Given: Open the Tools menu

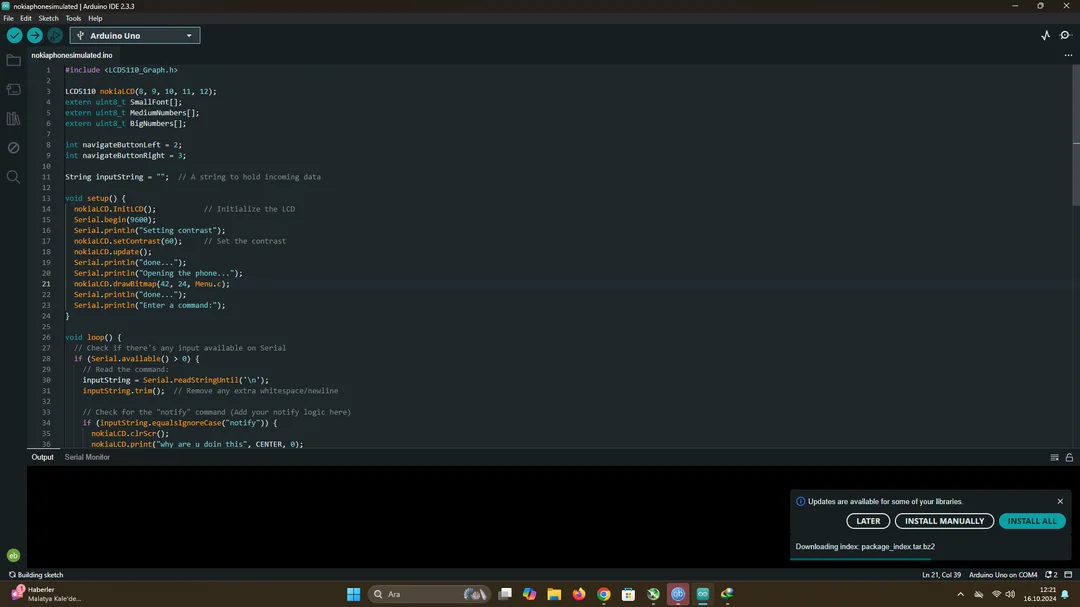Looking at the screenshot, I should pyautogui.click(x=73, y=19).
